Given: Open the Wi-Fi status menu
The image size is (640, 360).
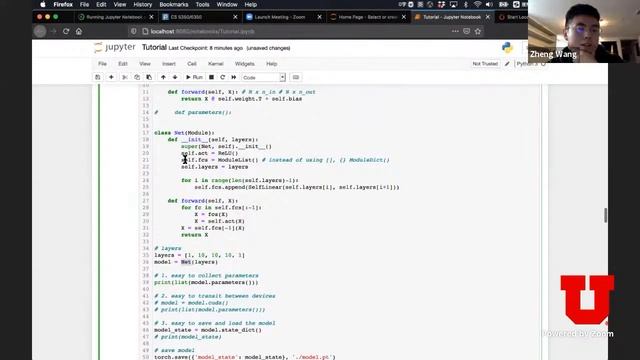Looking at the screenshot, I should click(x=478, y=4).
